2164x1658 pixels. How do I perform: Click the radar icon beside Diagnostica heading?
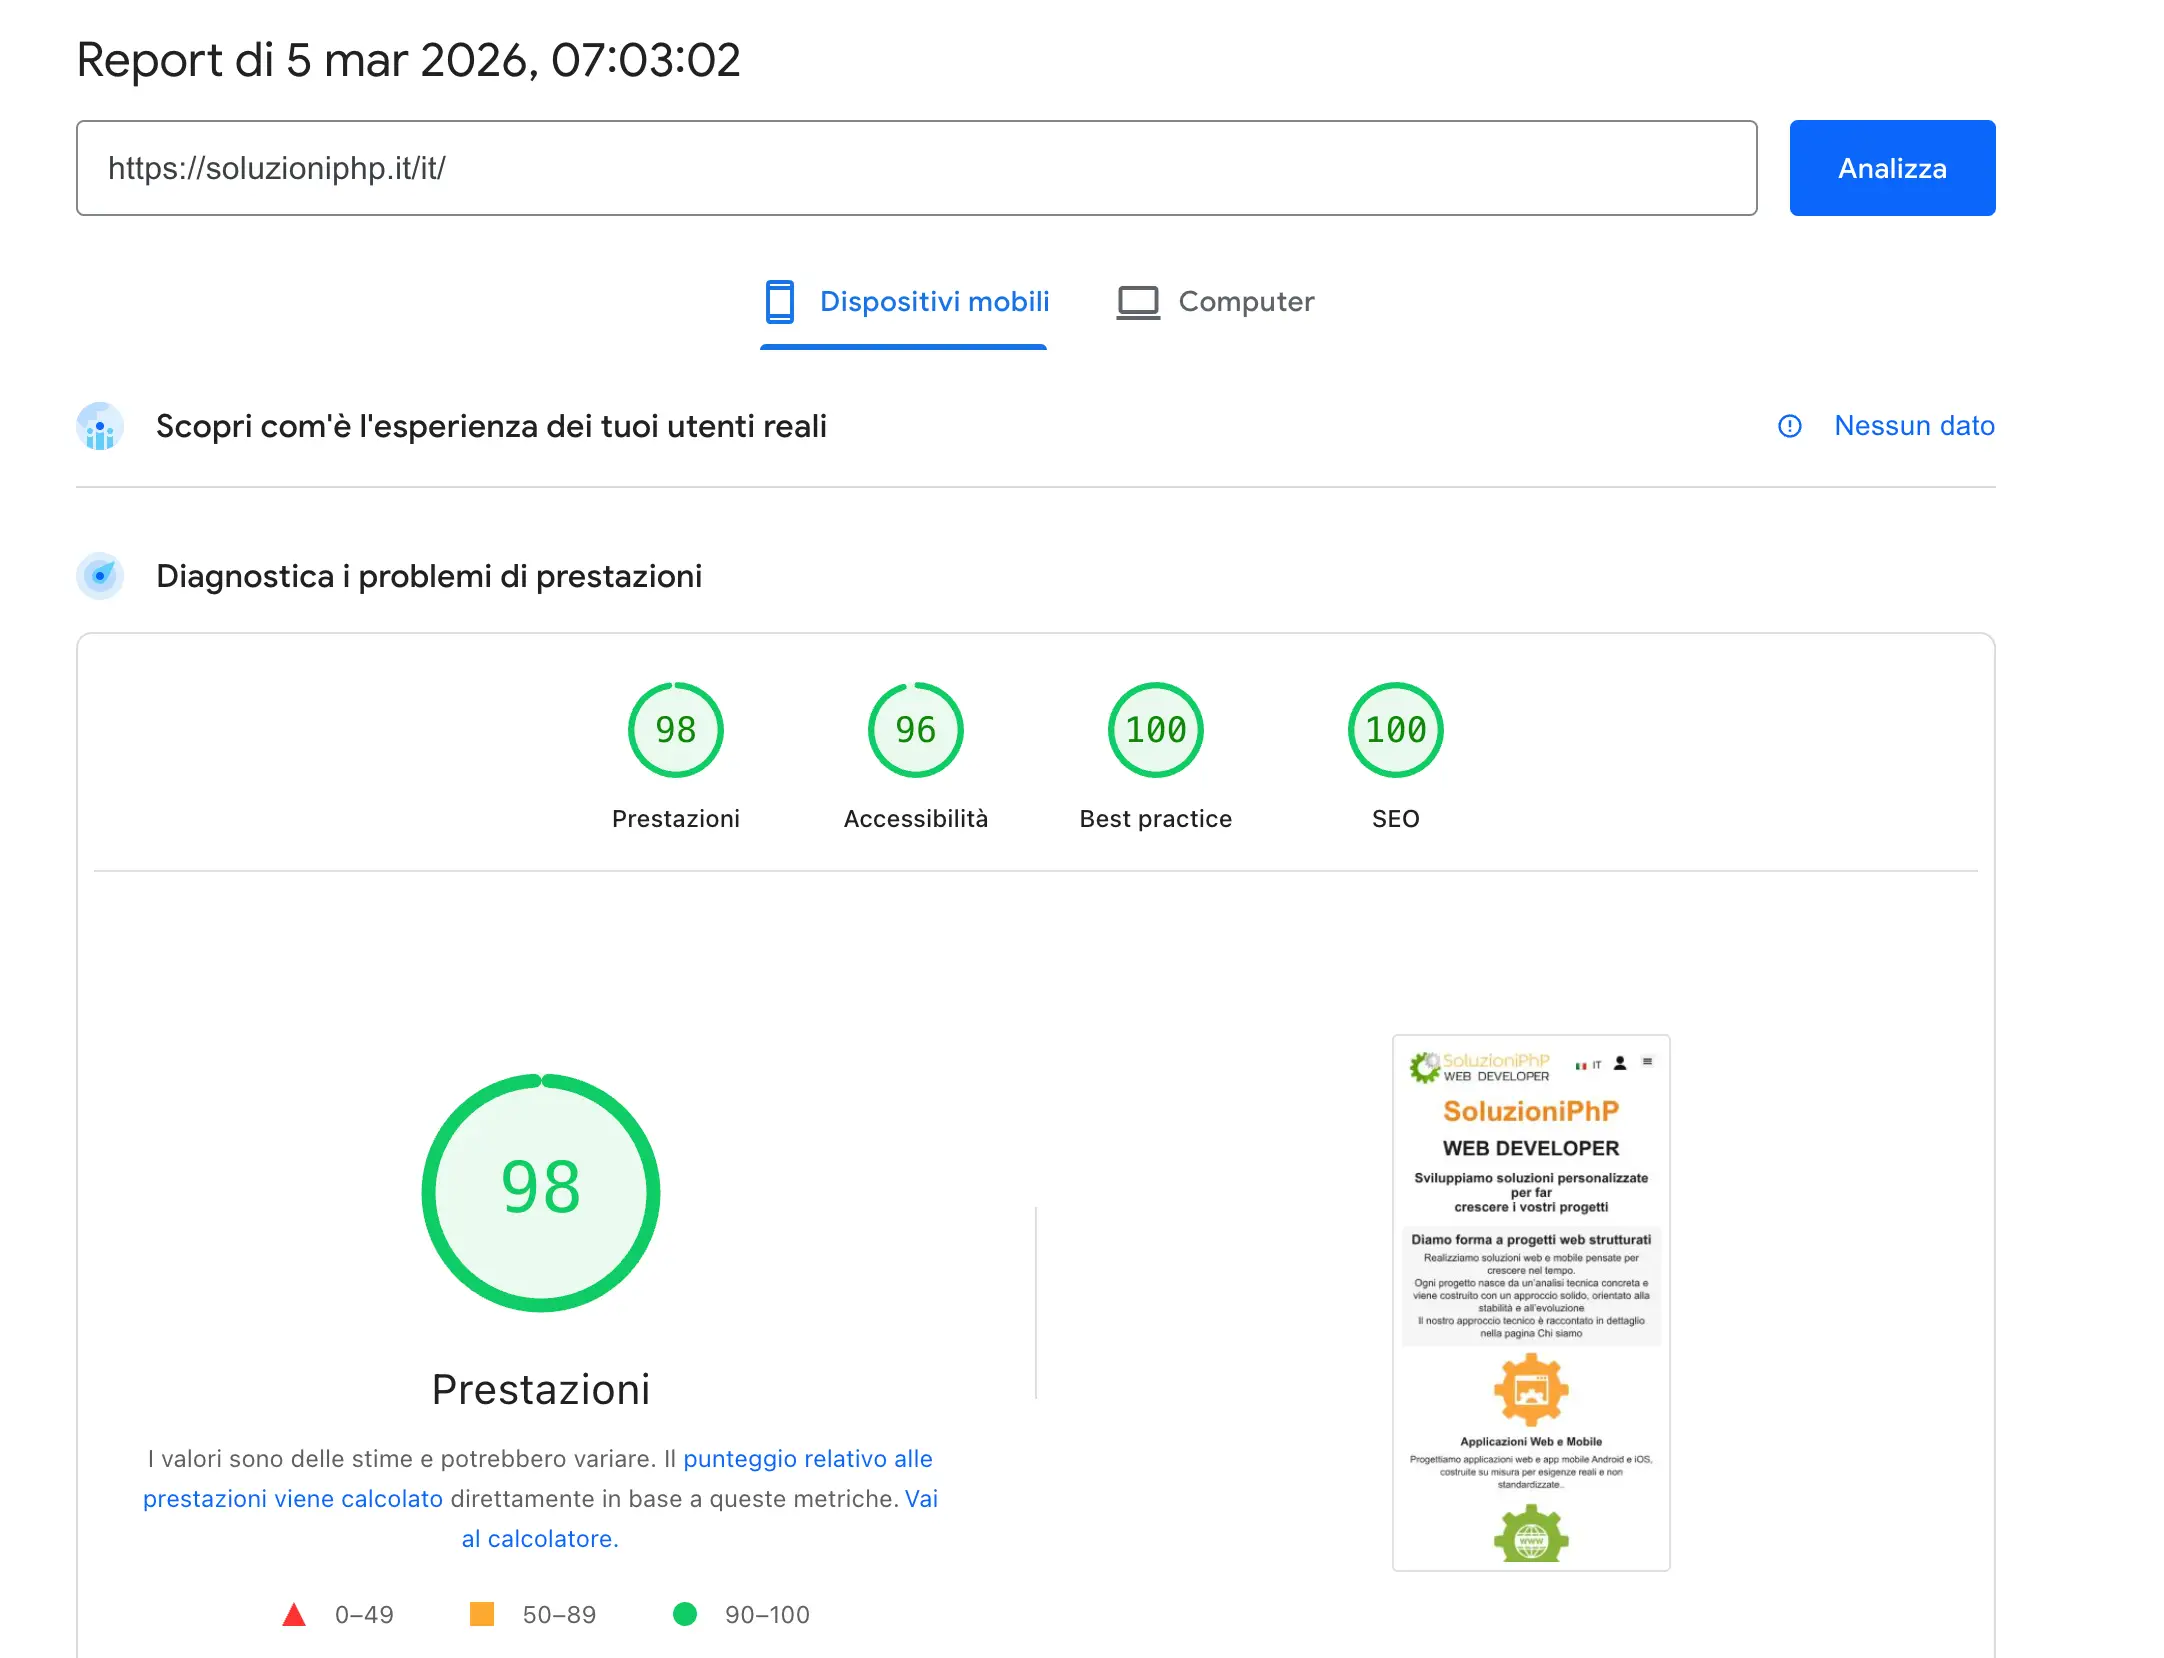99,575
